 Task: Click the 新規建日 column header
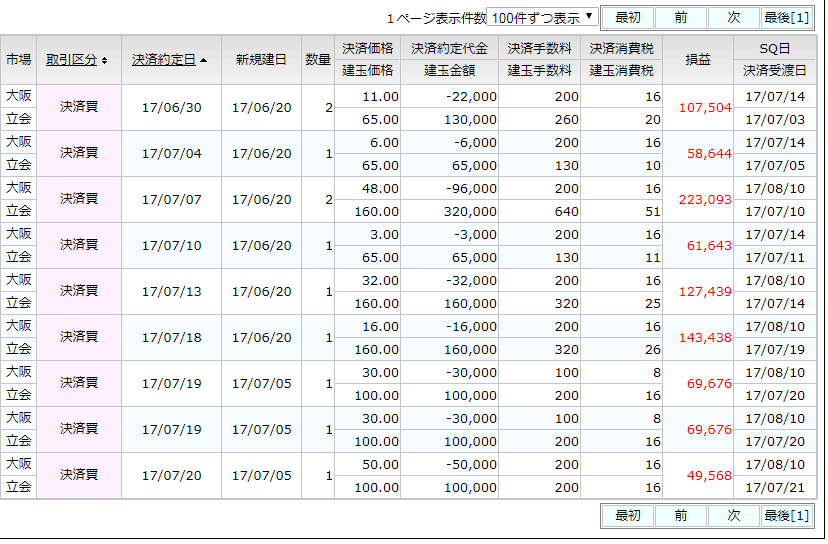pyautogui.click(x=261, y=60)
